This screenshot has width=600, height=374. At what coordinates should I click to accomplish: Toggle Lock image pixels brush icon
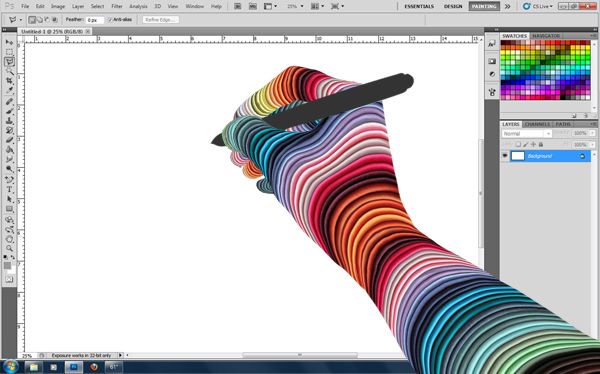click(526, 144)
